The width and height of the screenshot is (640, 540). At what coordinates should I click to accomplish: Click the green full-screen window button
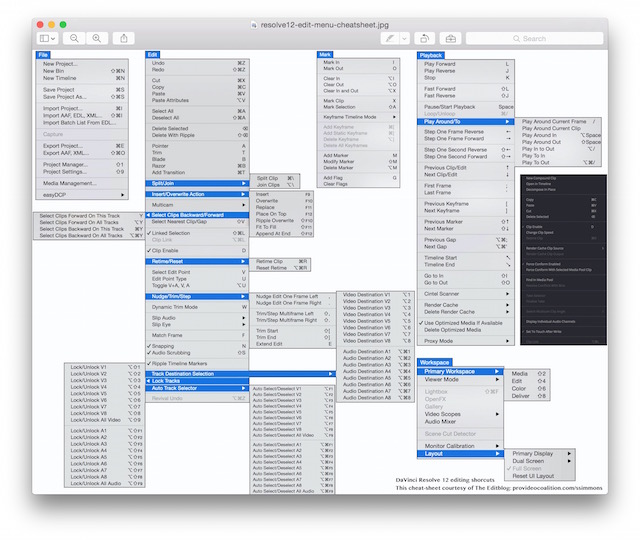click(x=63, y=24)
